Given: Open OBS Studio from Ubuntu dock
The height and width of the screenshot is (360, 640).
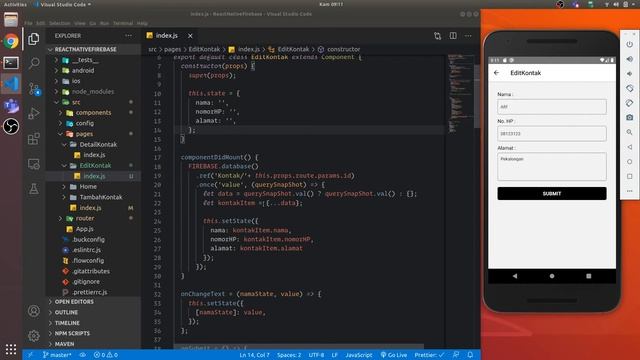Looking at the screenshot, I should pyautogui.click(x=11, y=126).
